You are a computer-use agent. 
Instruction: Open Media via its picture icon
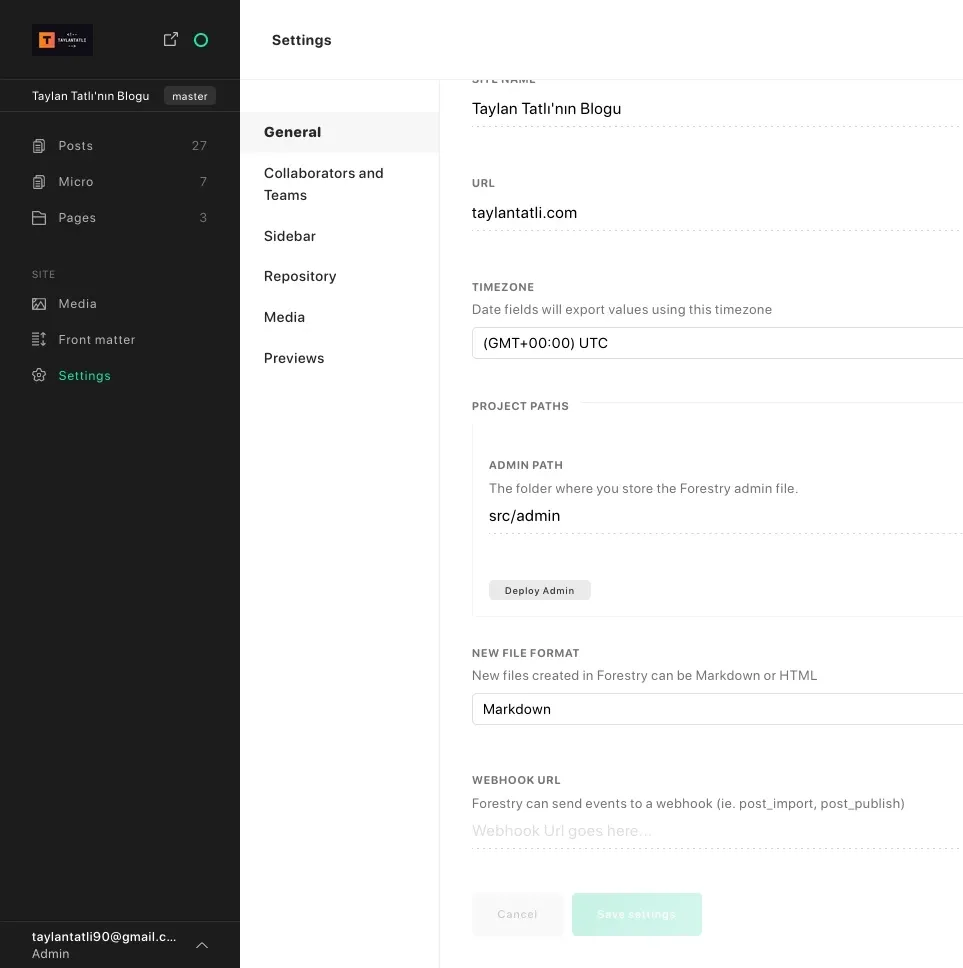tap(39, 304)
